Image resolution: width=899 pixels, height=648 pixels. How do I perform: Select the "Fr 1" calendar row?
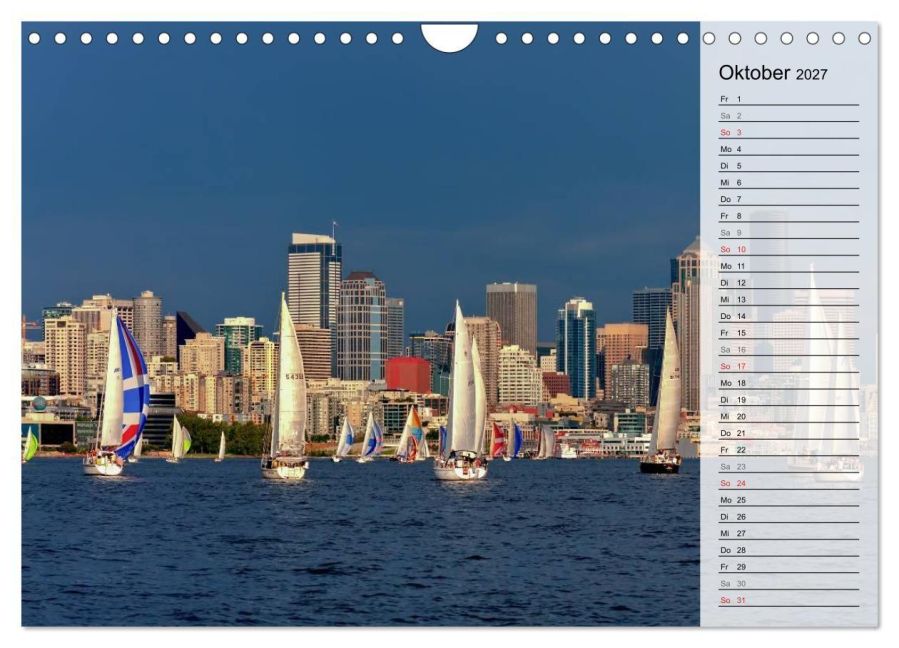coord(789,99)
